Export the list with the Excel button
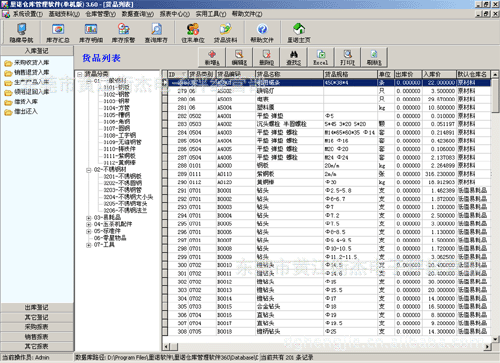Screen dimensions: 500x363 click(x=321, y=57)
